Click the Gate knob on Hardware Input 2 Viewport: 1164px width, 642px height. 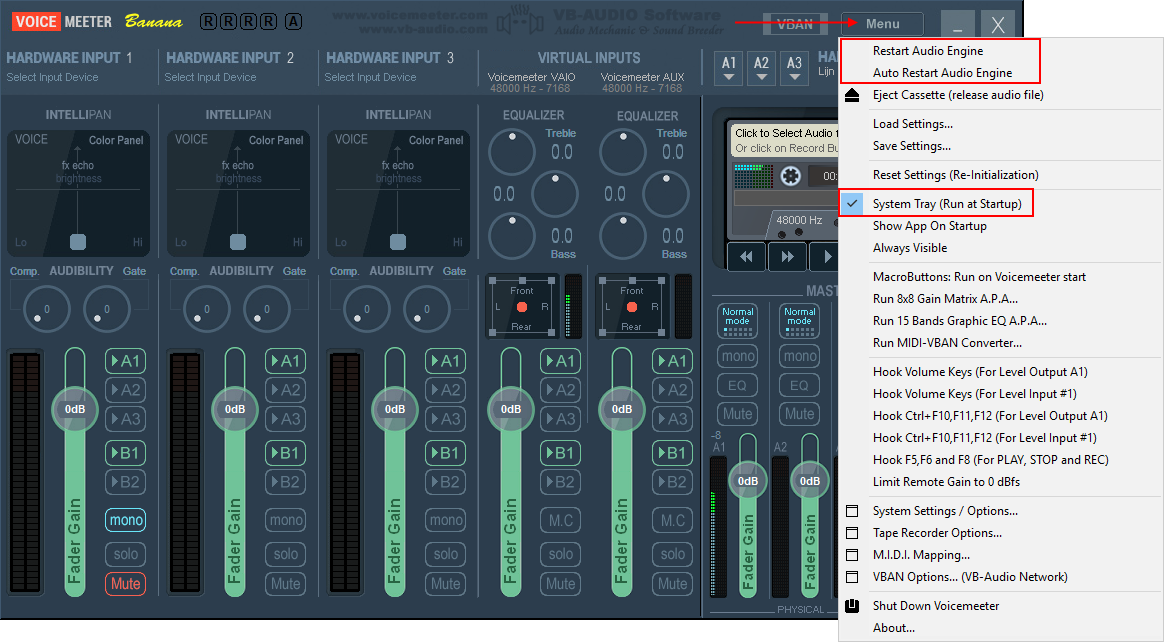pos(267,309)
